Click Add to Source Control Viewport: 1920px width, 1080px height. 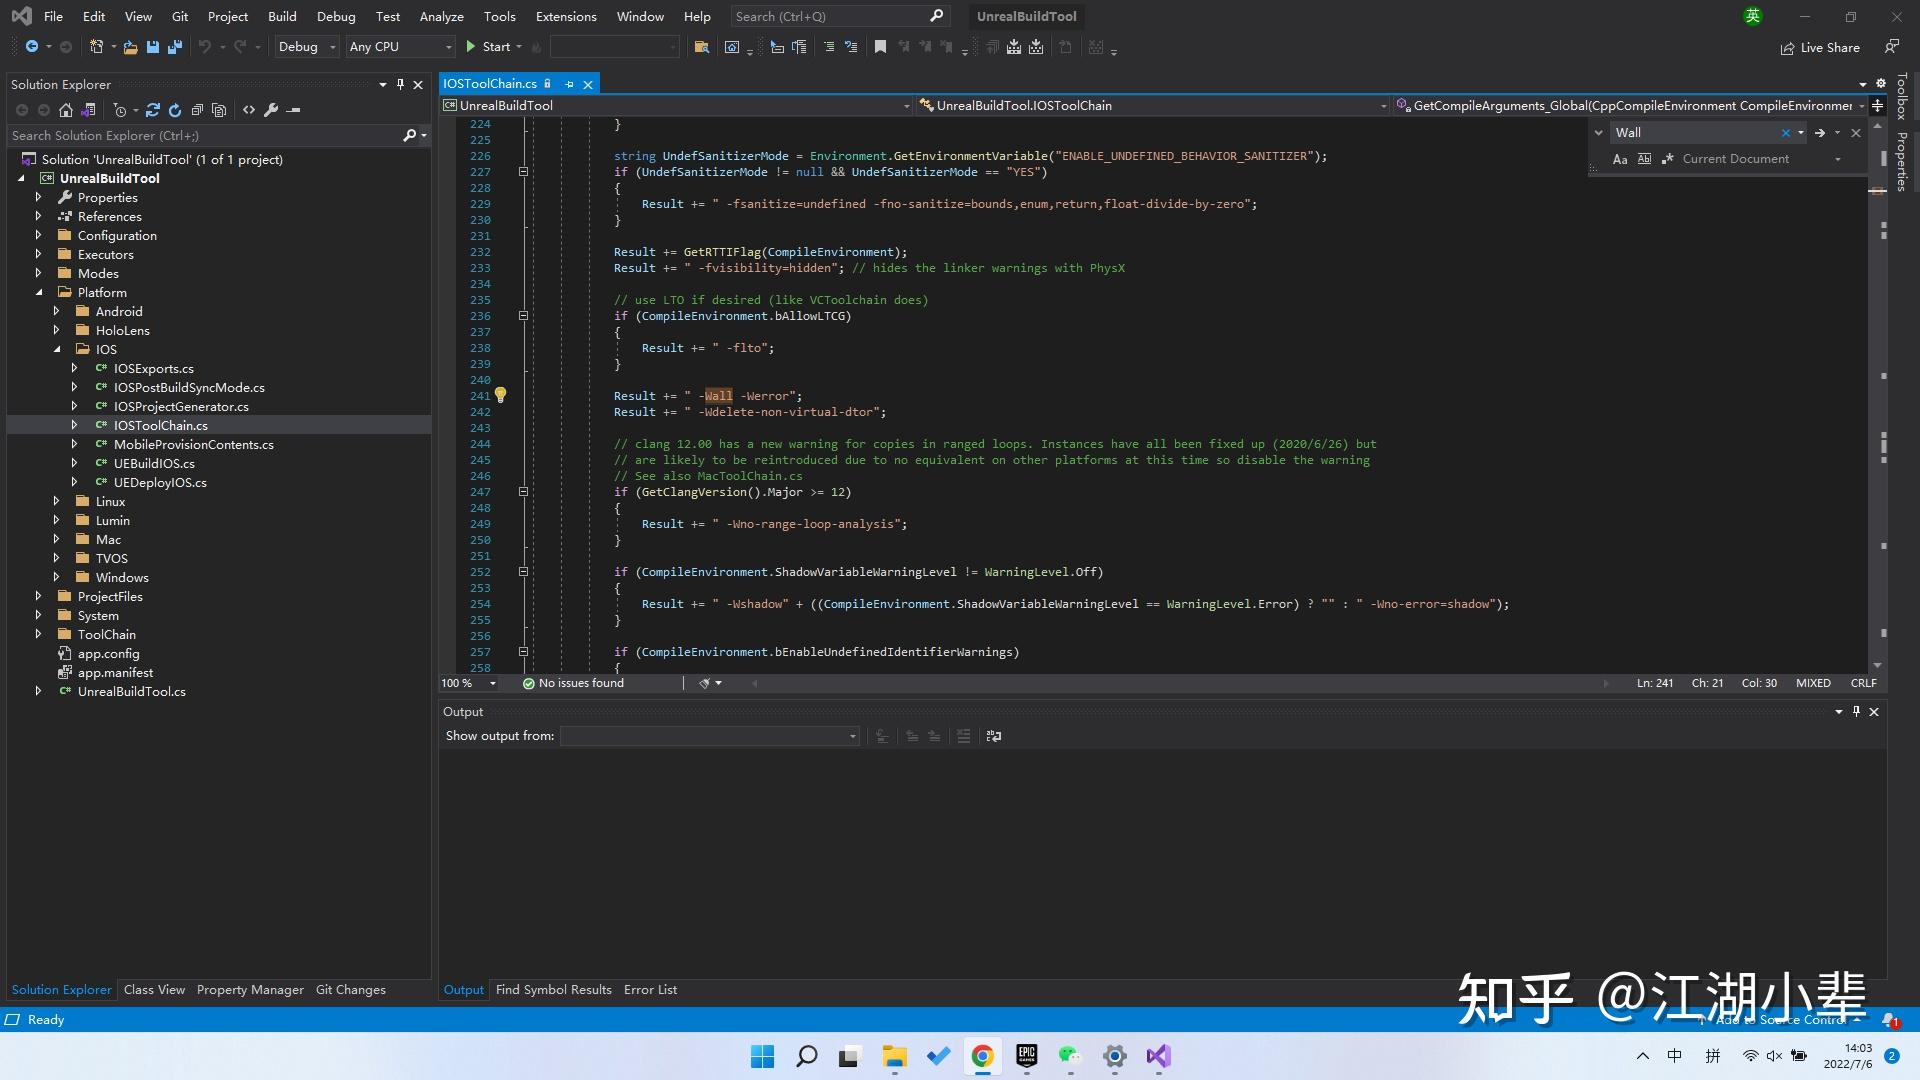pos(1780,1019)
